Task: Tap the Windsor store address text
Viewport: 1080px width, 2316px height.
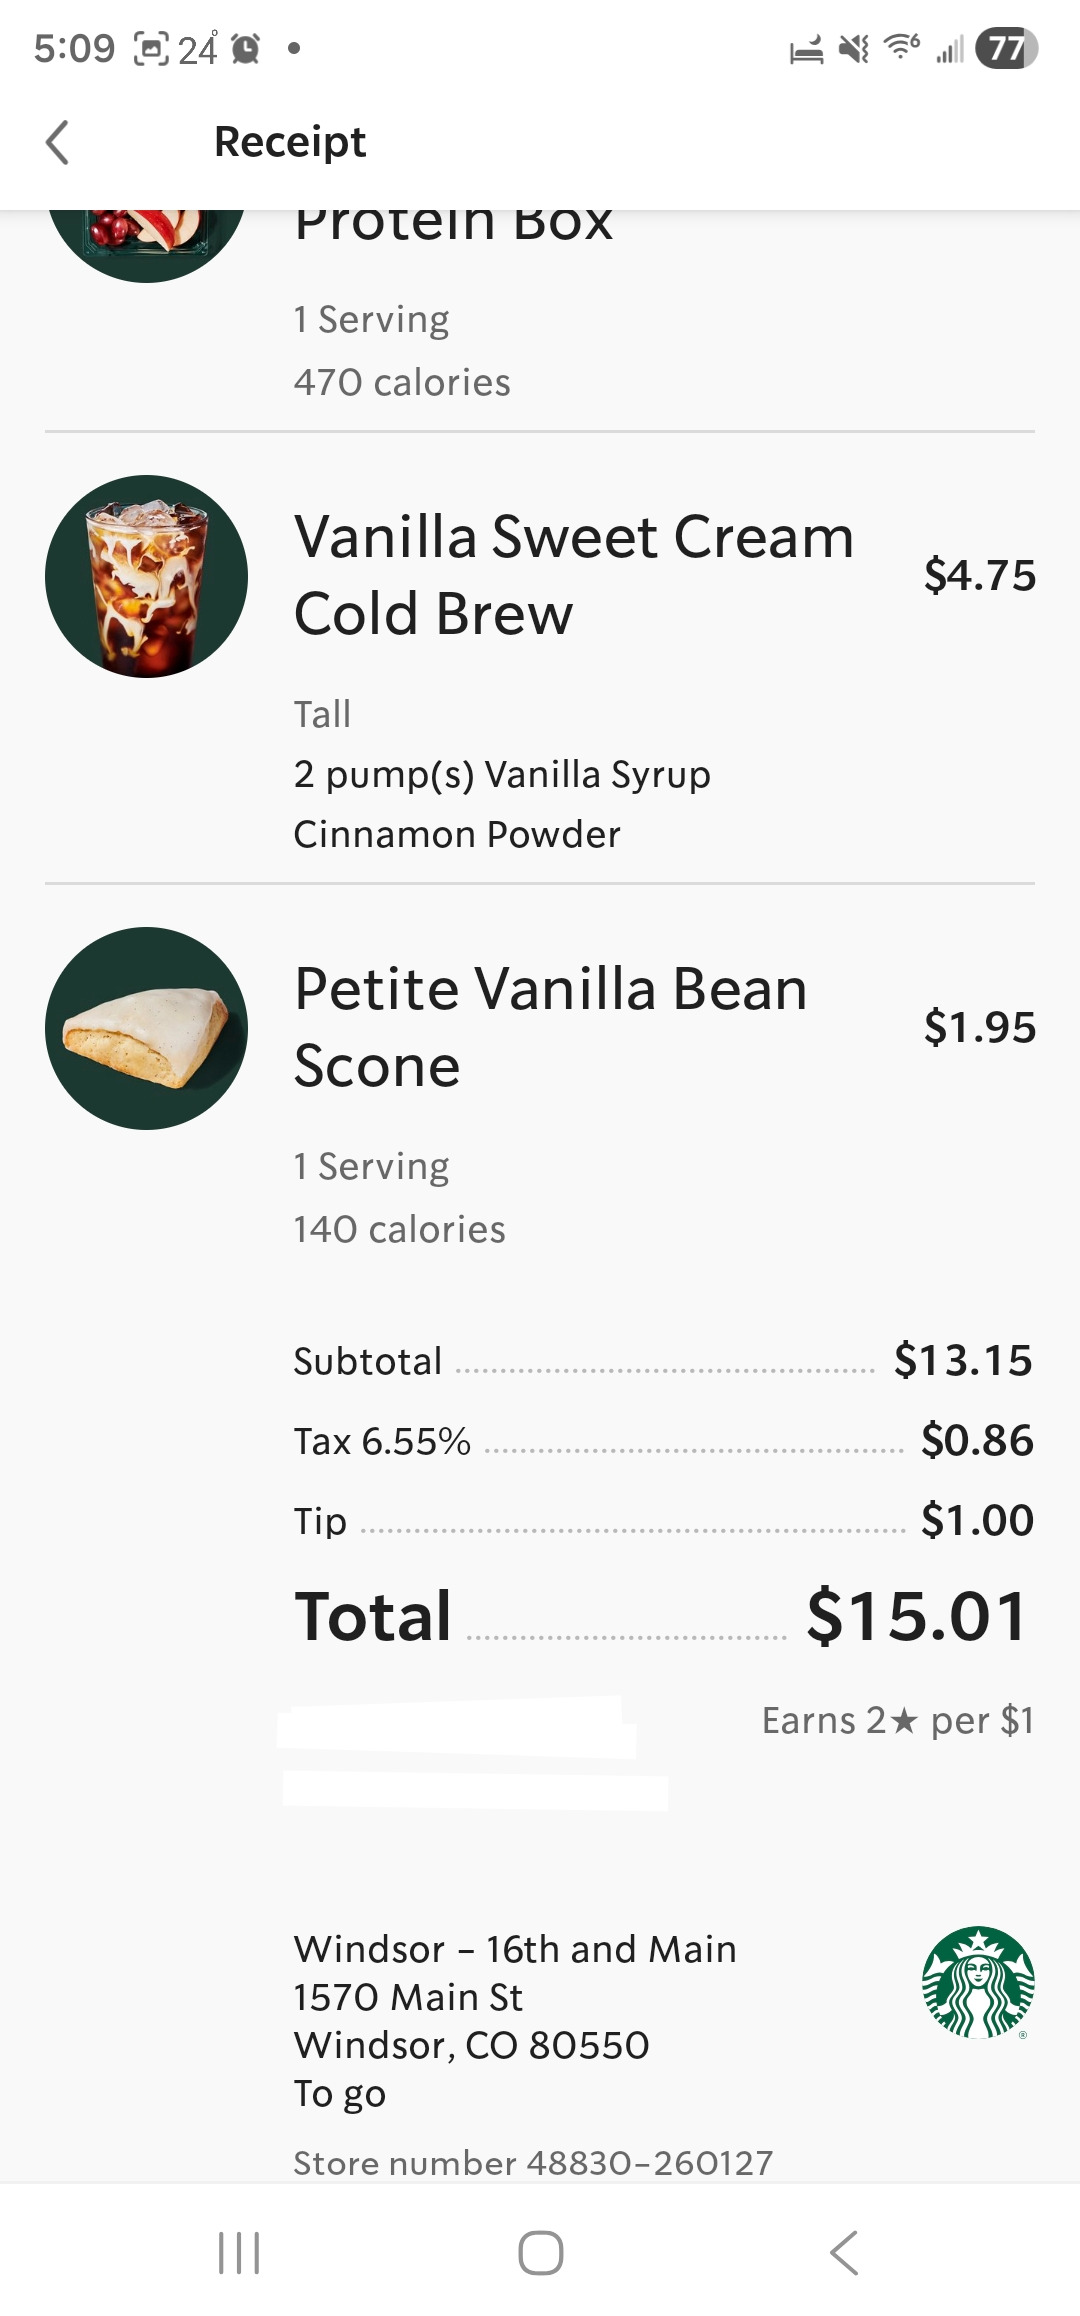Action: point(514,1996)
